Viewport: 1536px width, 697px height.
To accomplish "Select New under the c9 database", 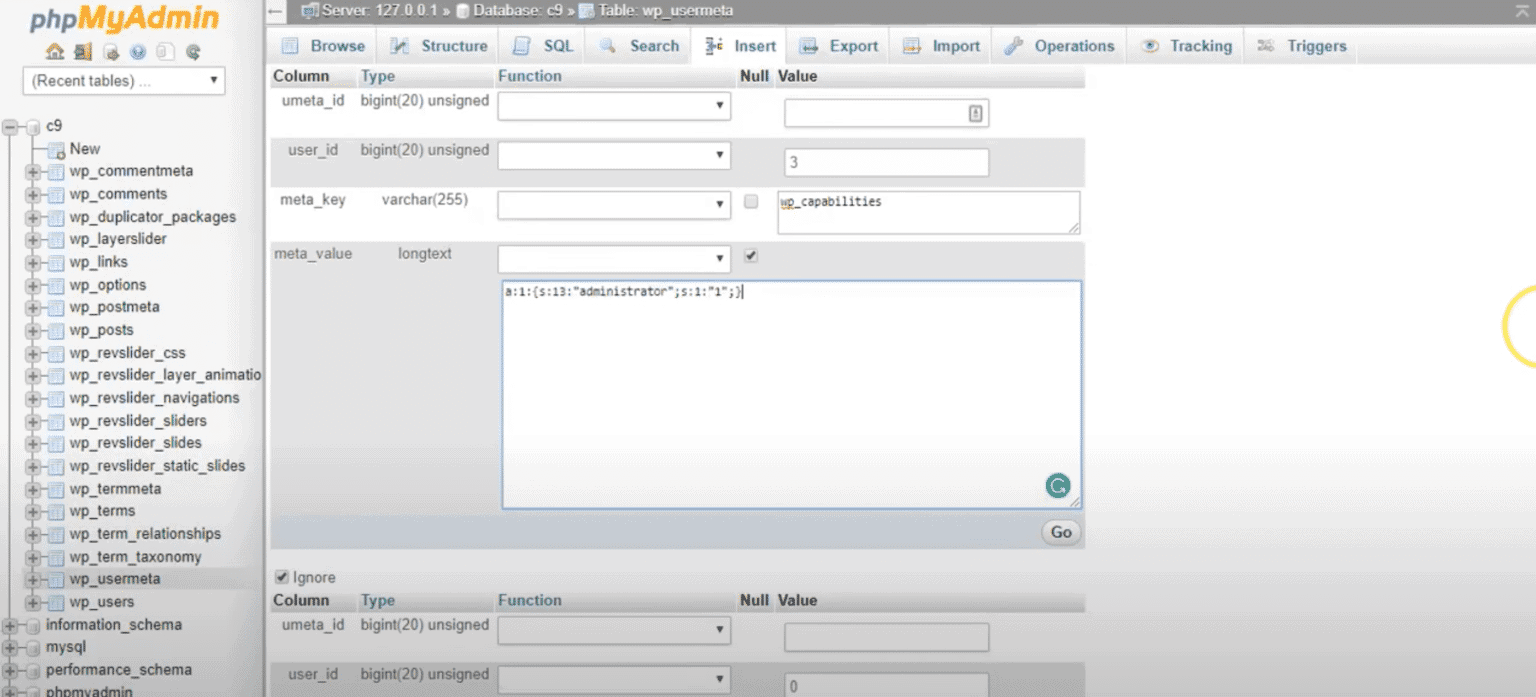I will [85, 148].
